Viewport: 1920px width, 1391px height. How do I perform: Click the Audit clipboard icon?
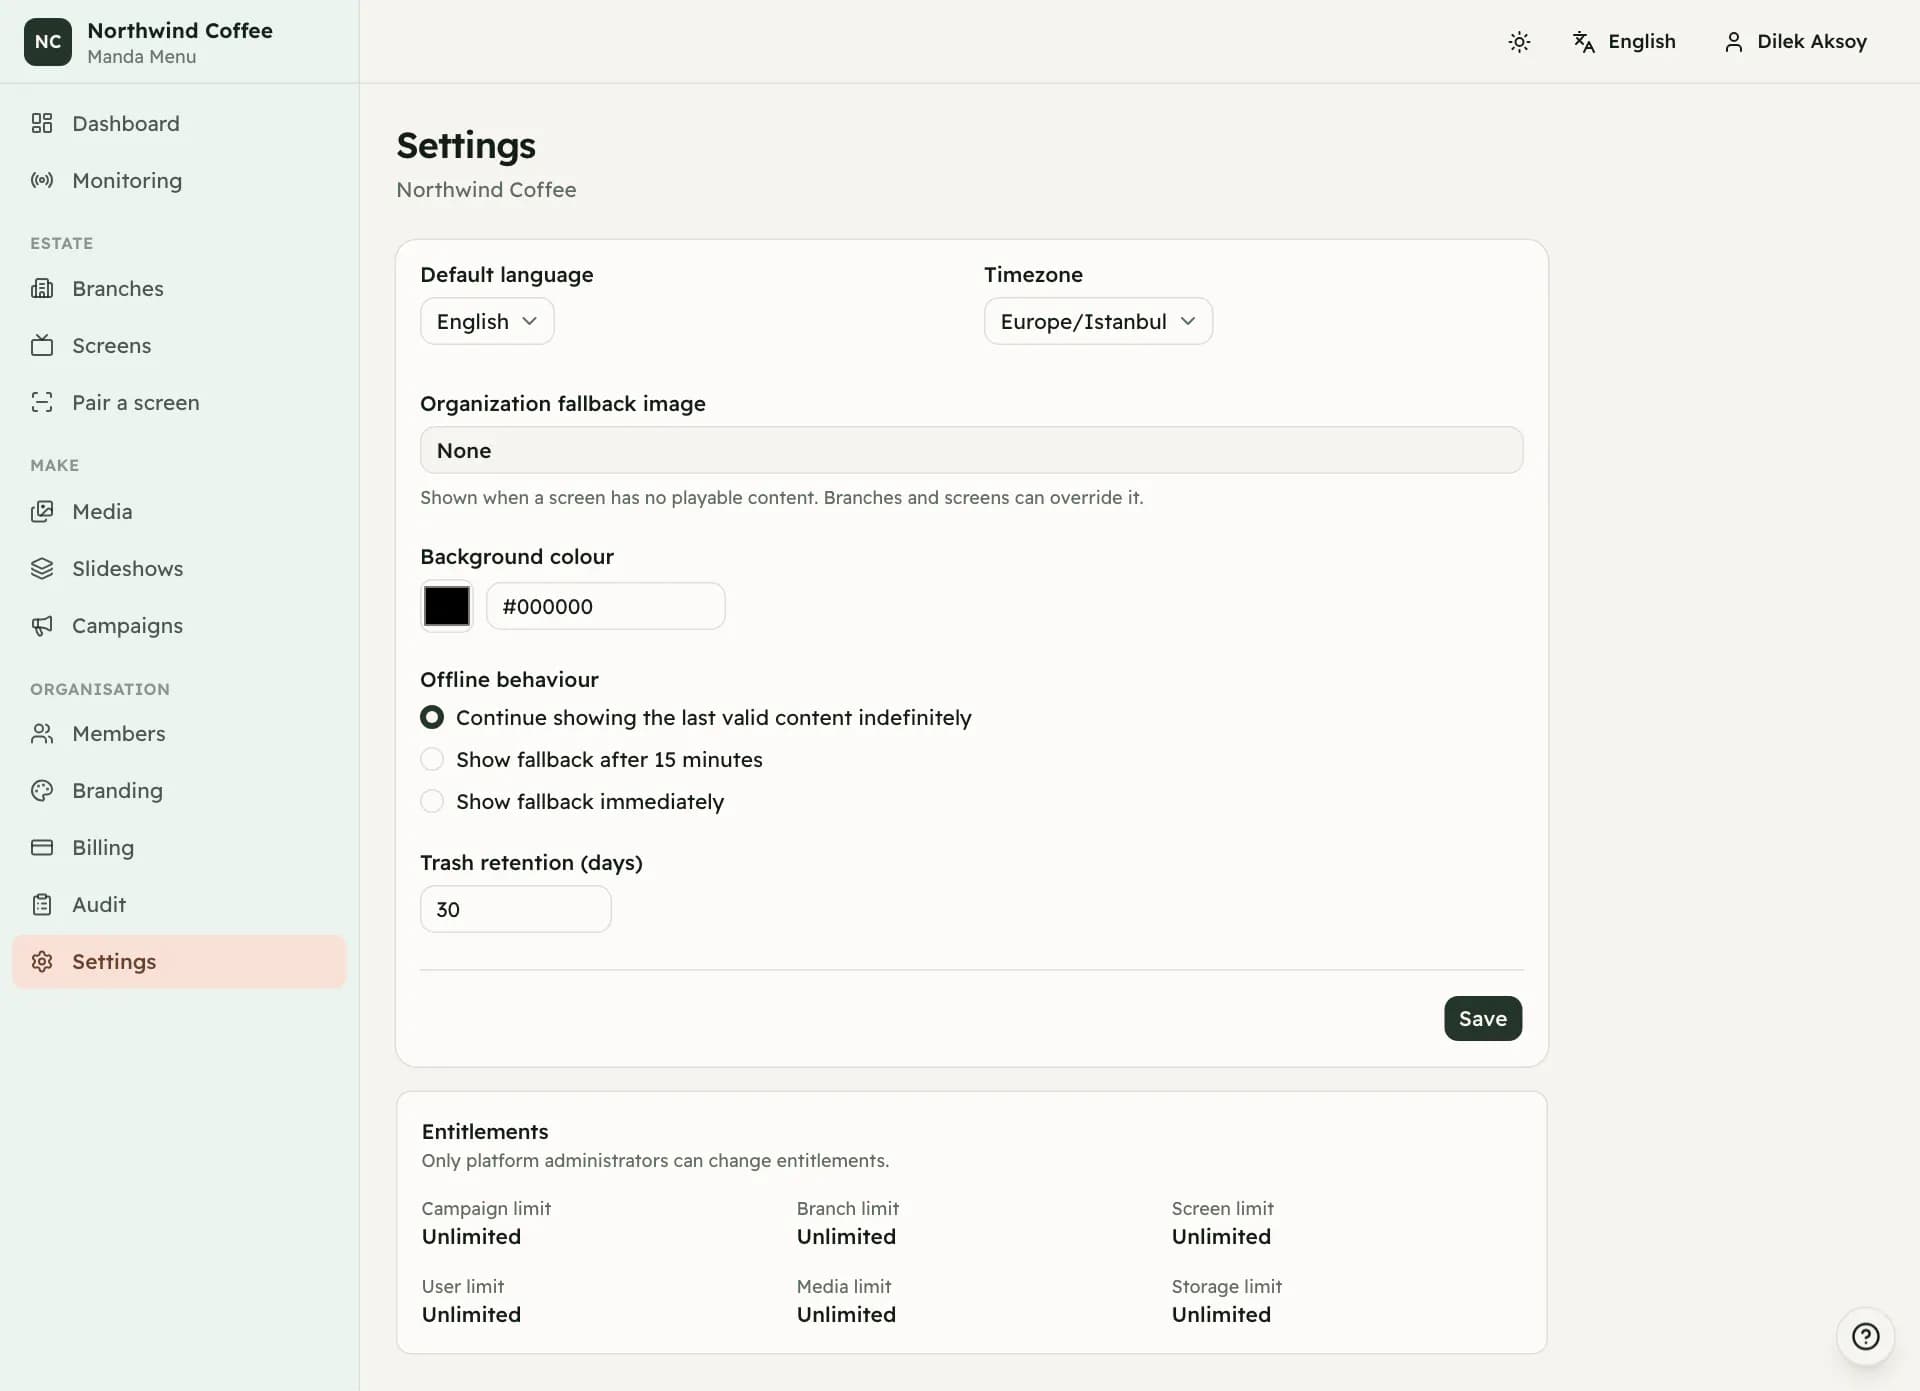(x=42, y=904)
